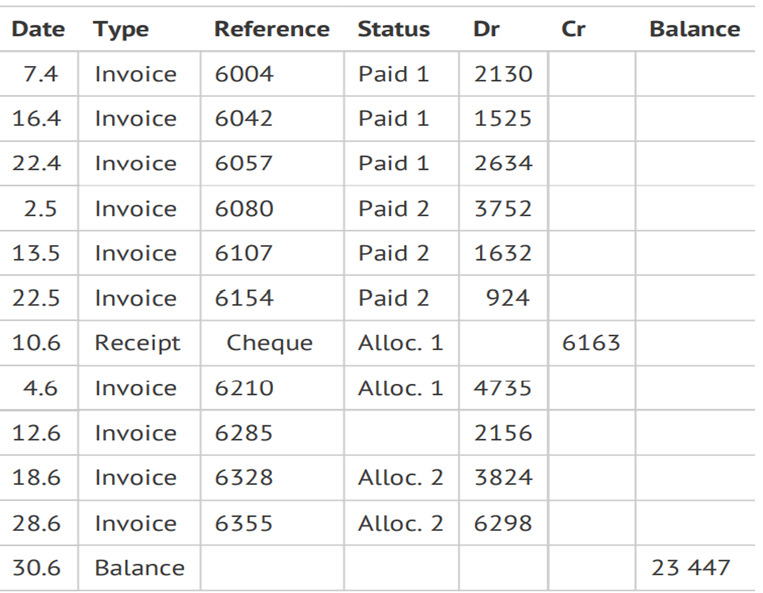Select invoice reference 6004

coord(244,74)
